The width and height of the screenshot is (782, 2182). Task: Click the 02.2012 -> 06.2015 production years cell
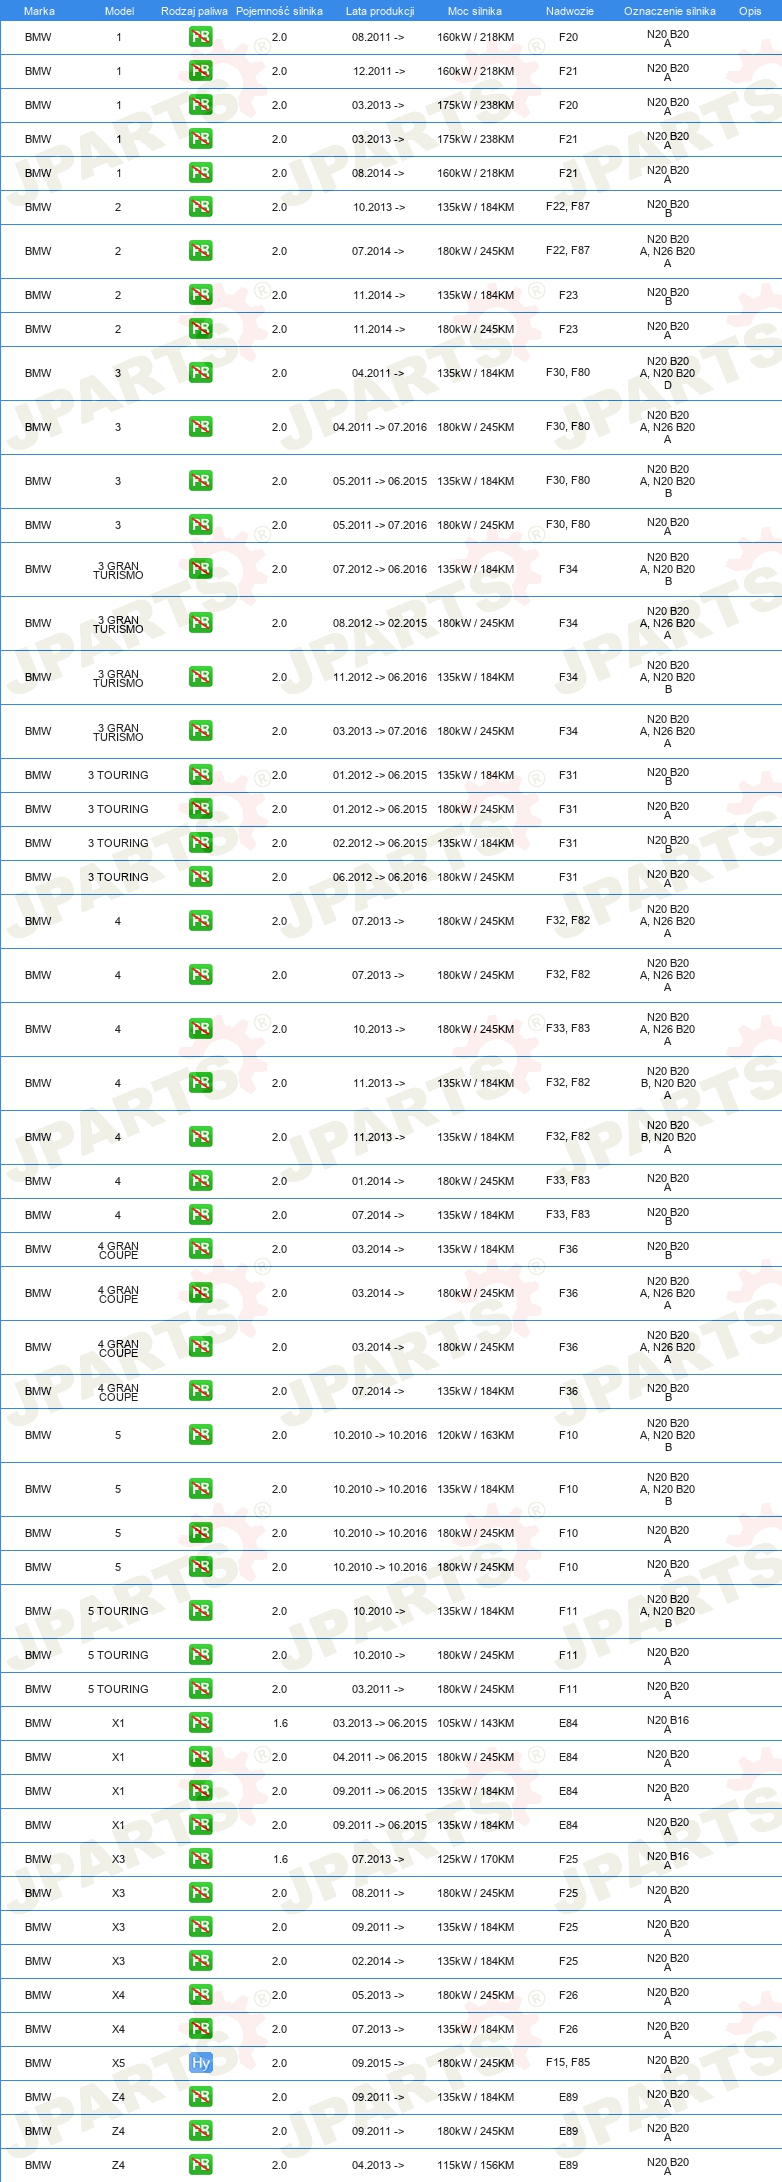pos(380,843)
